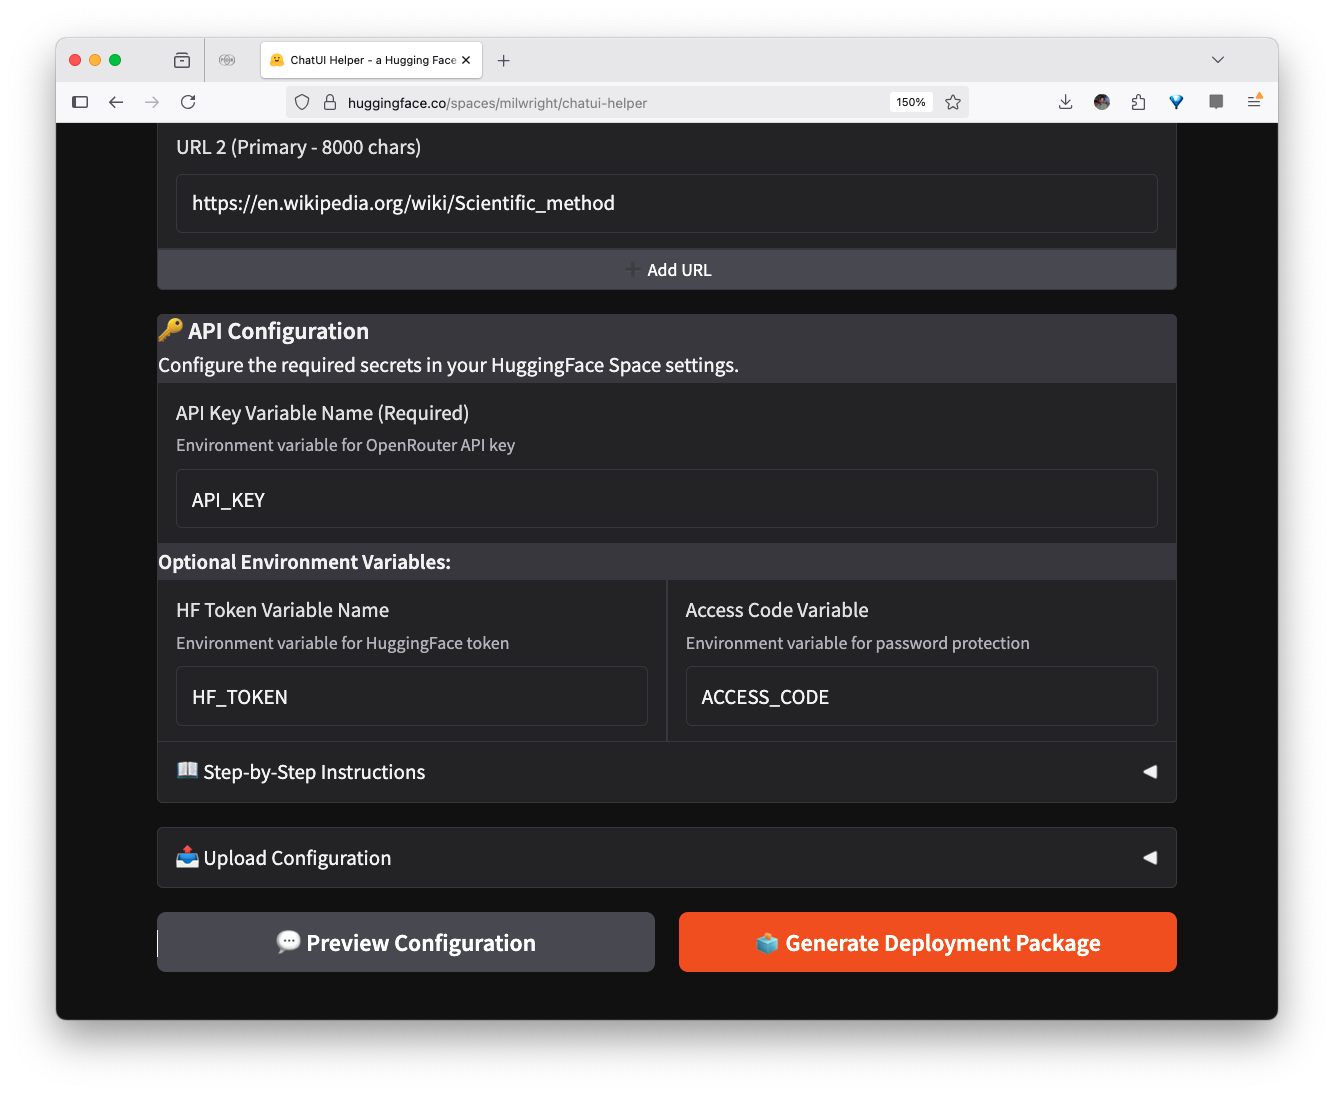1334x1094 pixels.
Task: Click the profile avatar icon in the toolbar
Action: click(x=1102, y=102)
